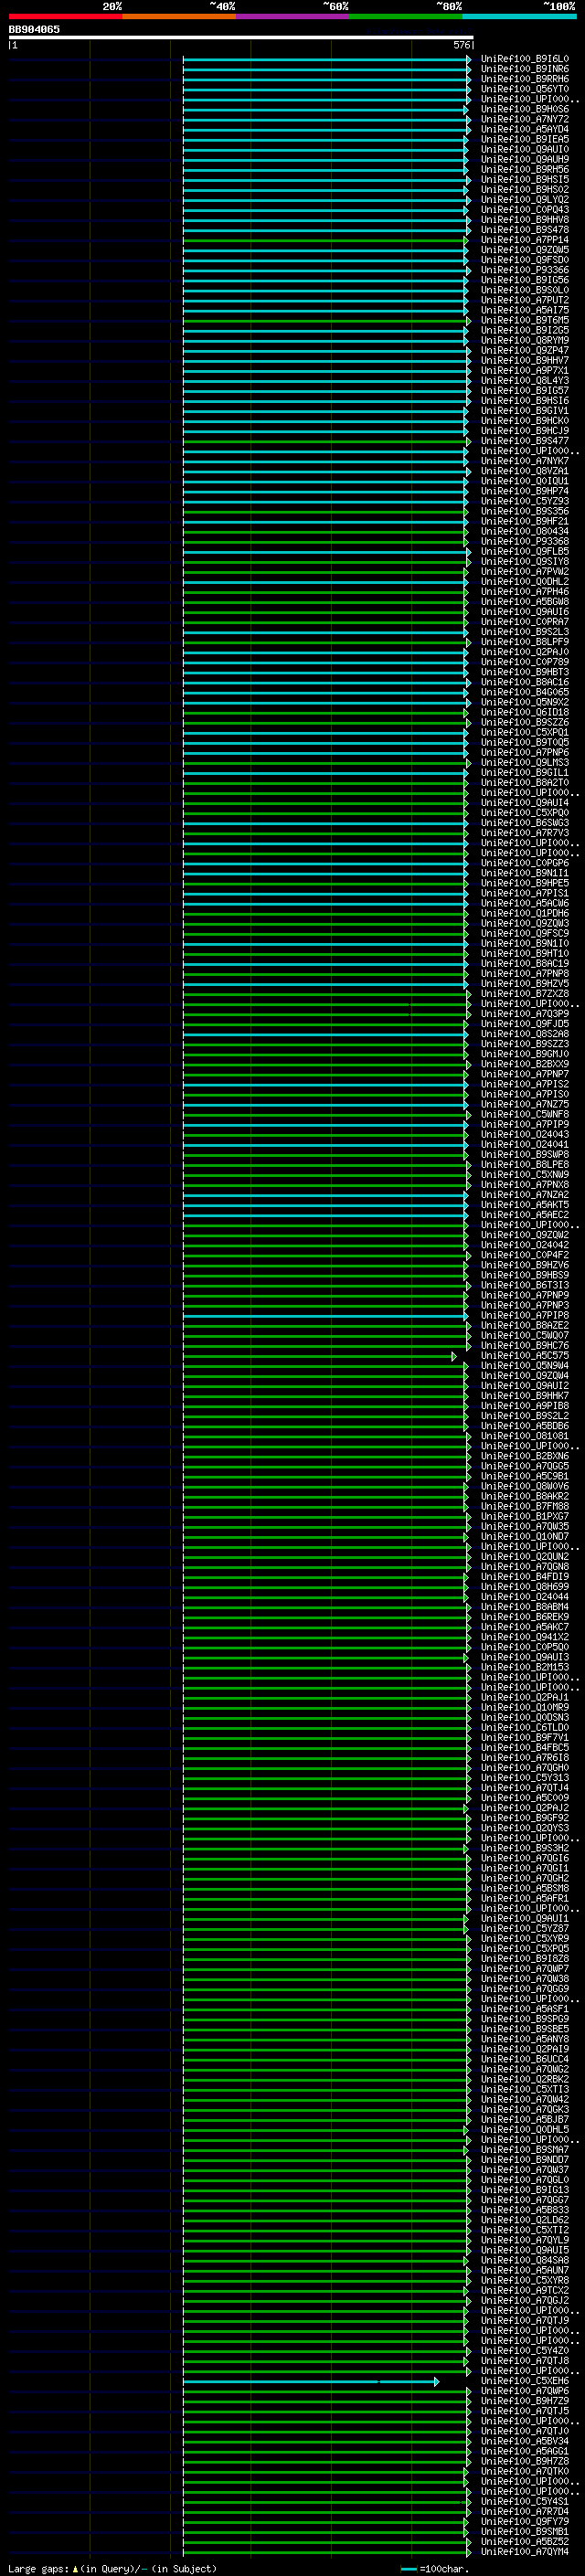This screenshot has height=2576, width=585.
Task: Select hit label UniRef100_Q8RYM9
Action: coord(524,340)
